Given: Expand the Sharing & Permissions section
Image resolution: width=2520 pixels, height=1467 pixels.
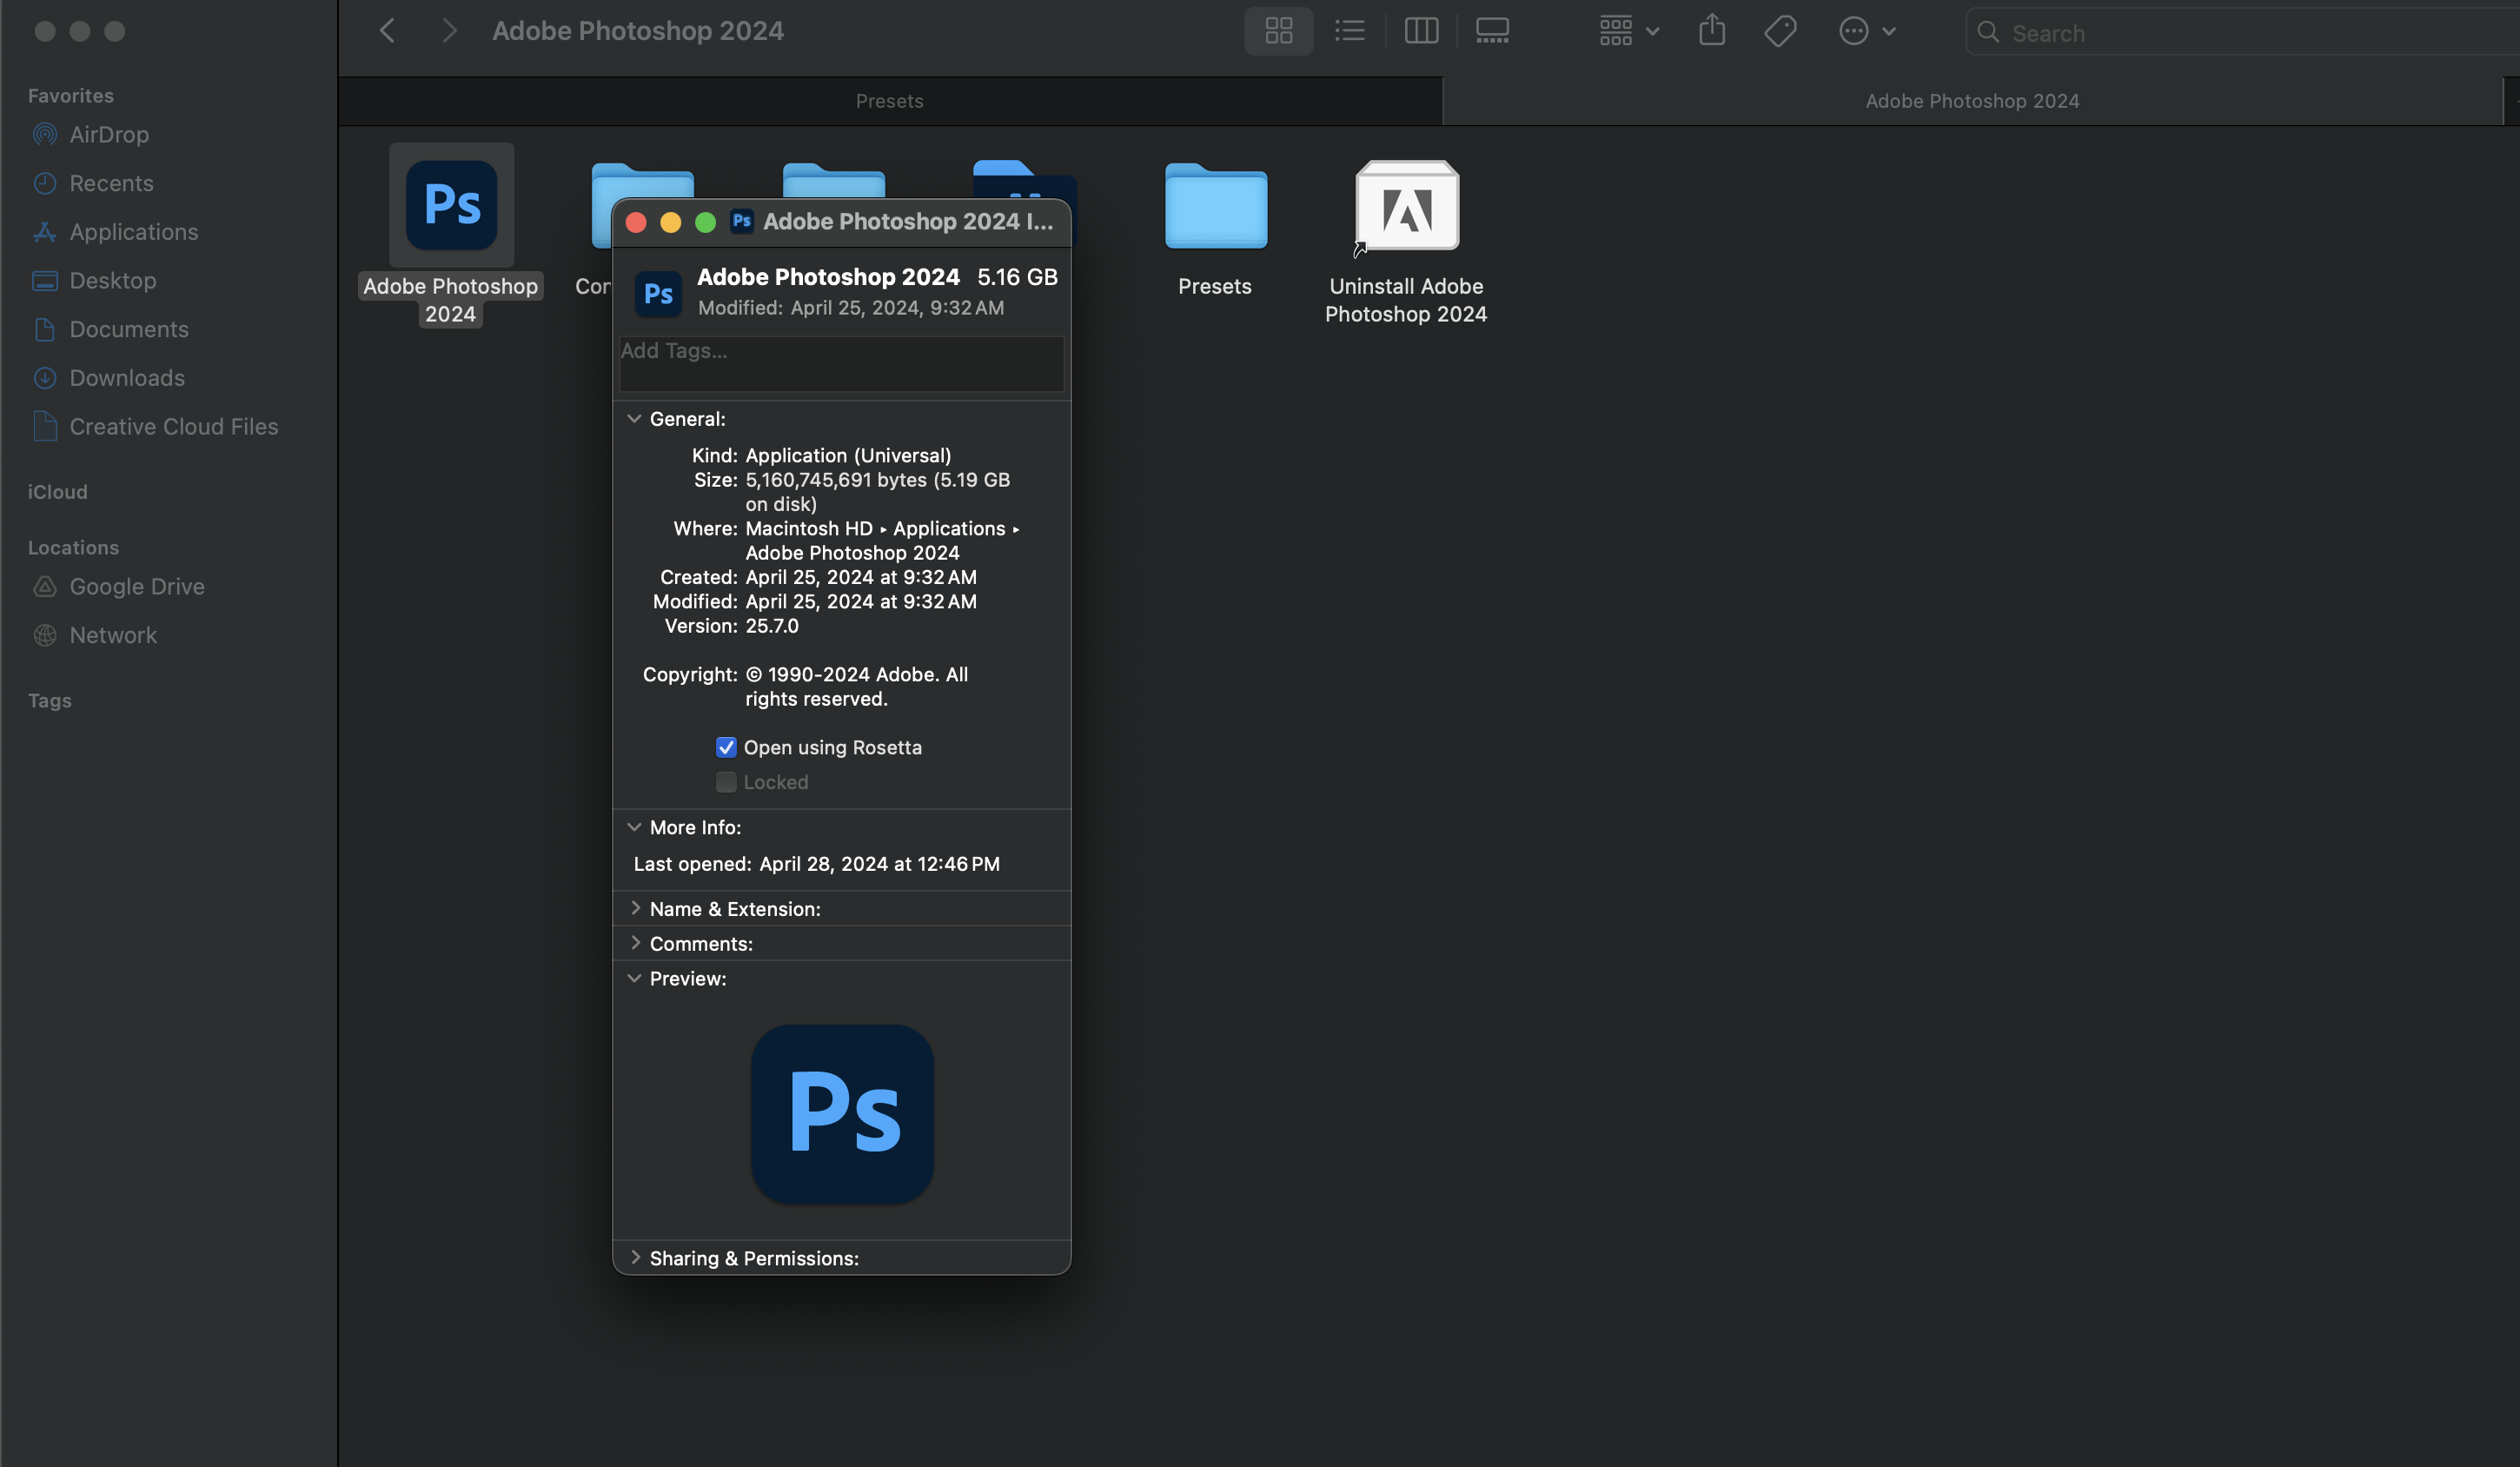Looking at the screenshot, I should point(635,1258).
